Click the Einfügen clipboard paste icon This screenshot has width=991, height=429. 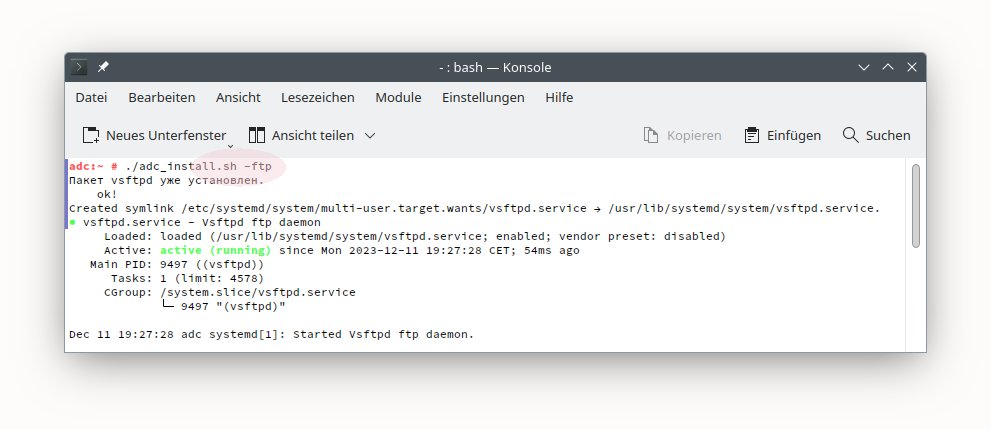click(753, 135)
